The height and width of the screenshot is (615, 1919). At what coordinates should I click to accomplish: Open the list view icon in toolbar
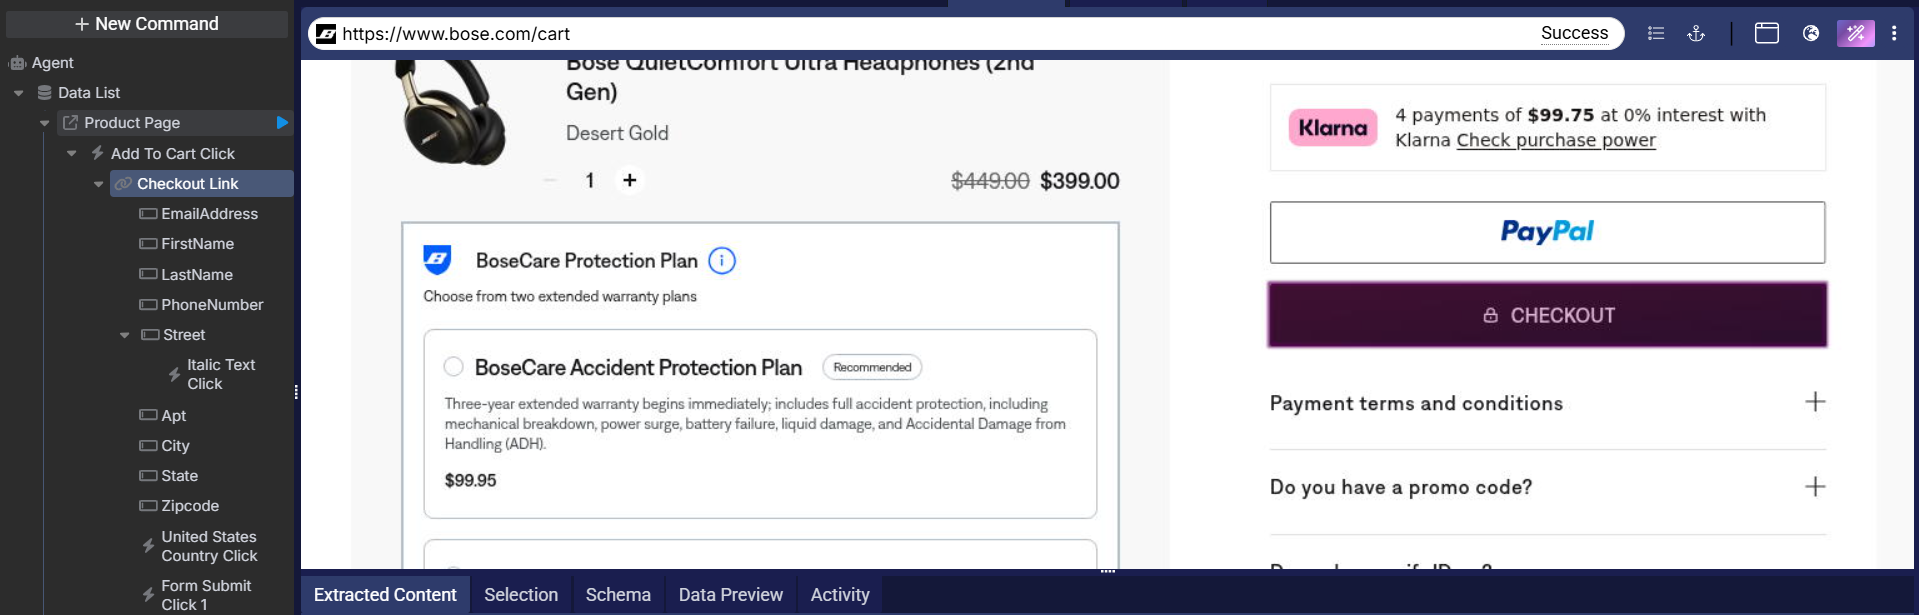pos(1656,33)
